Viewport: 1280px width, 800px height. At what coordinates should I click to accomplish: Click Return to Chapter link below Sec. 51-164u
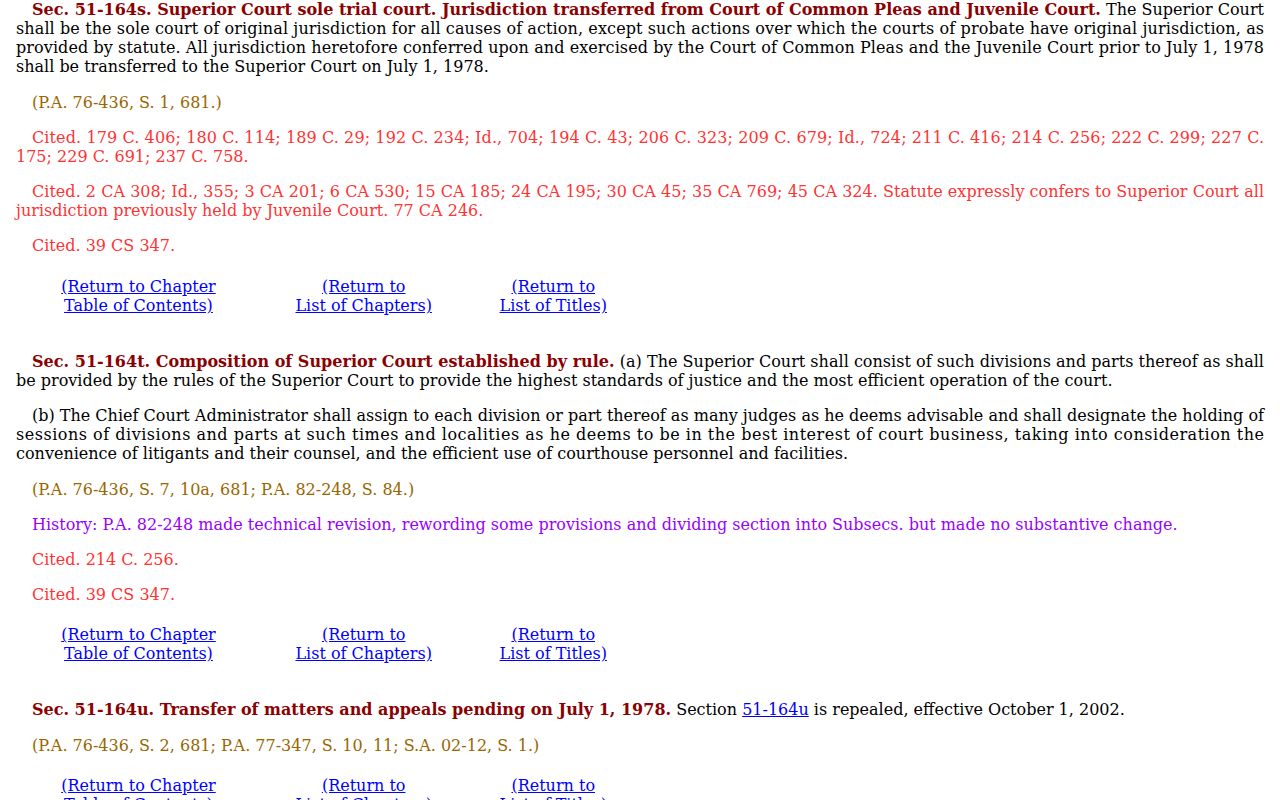click(138, 786)
